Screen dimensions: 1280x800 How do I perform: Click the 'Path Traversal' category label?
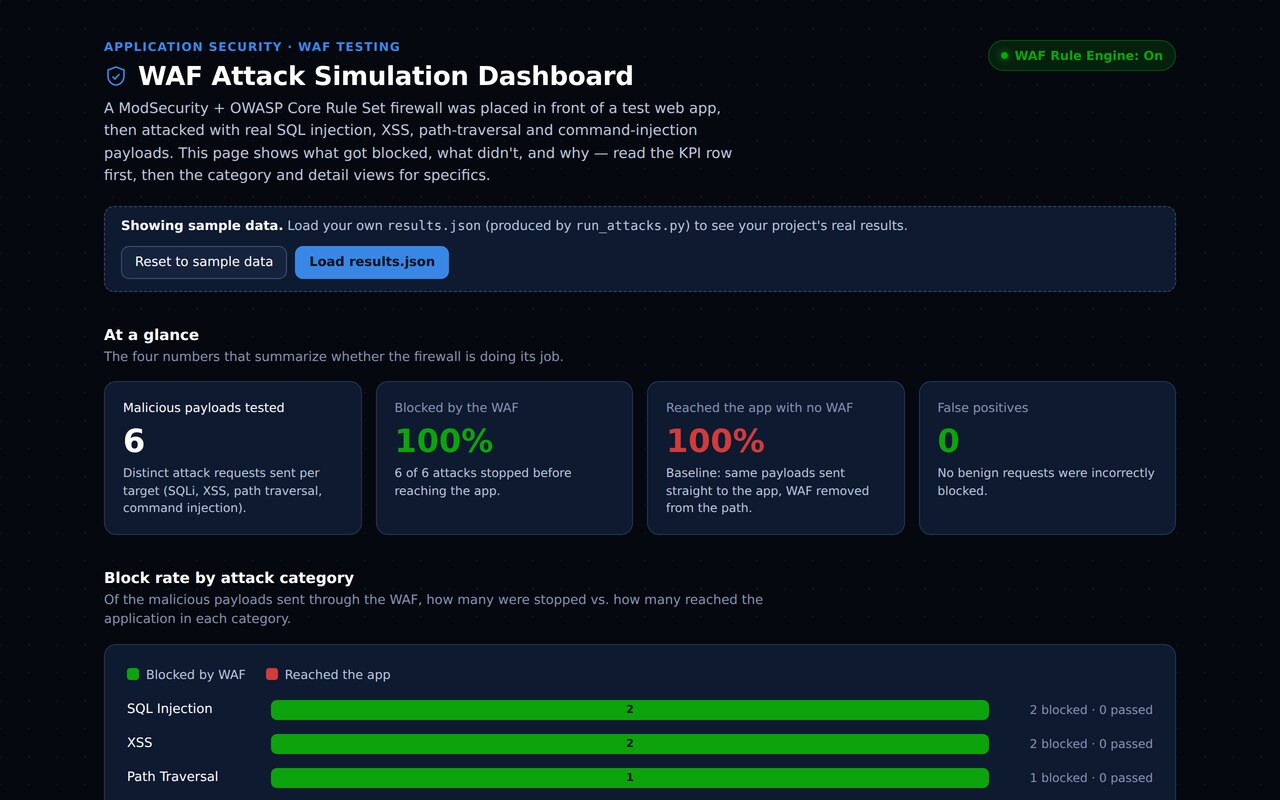click(172, 777)
